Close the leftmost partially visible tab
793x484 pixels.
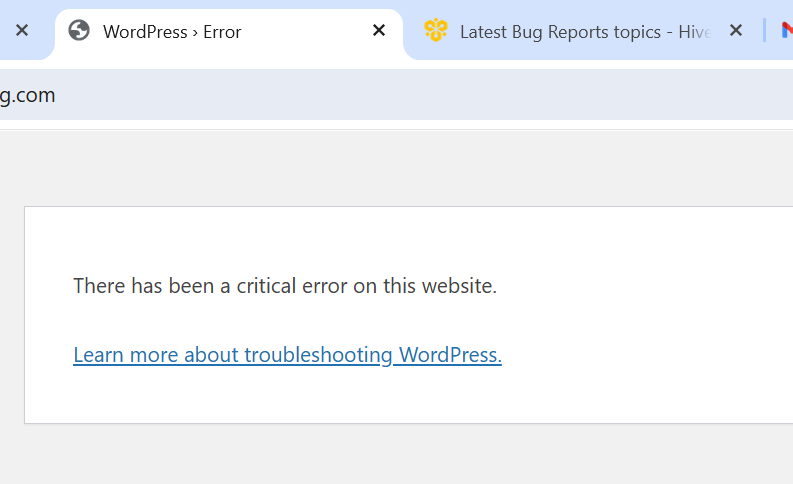point(22,31)
